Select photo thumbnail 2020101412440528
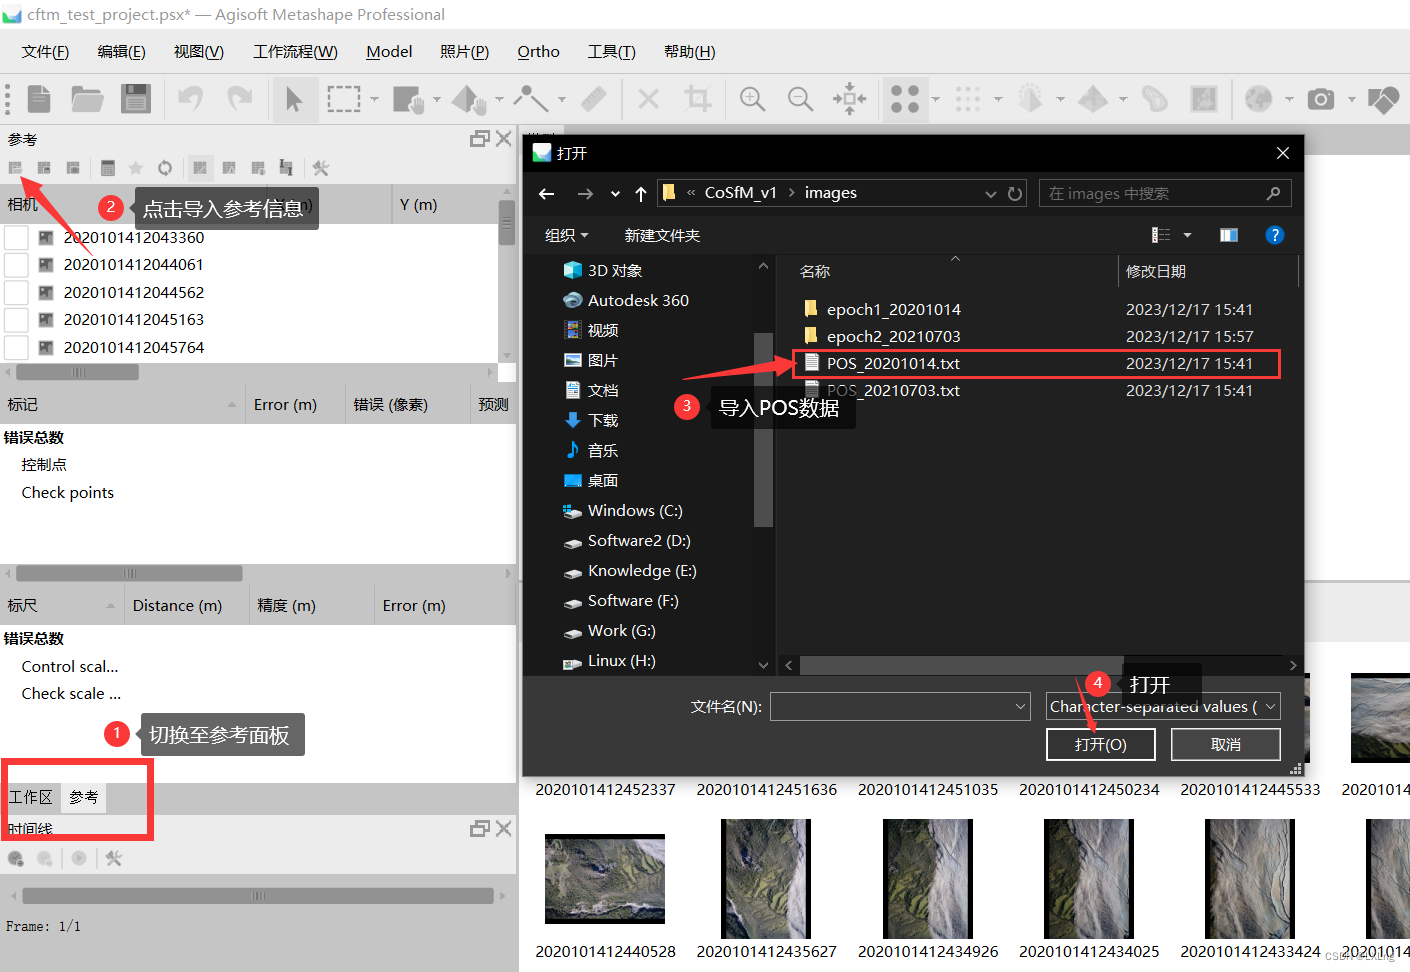The image size is (1410, 972). pos(604,879)
